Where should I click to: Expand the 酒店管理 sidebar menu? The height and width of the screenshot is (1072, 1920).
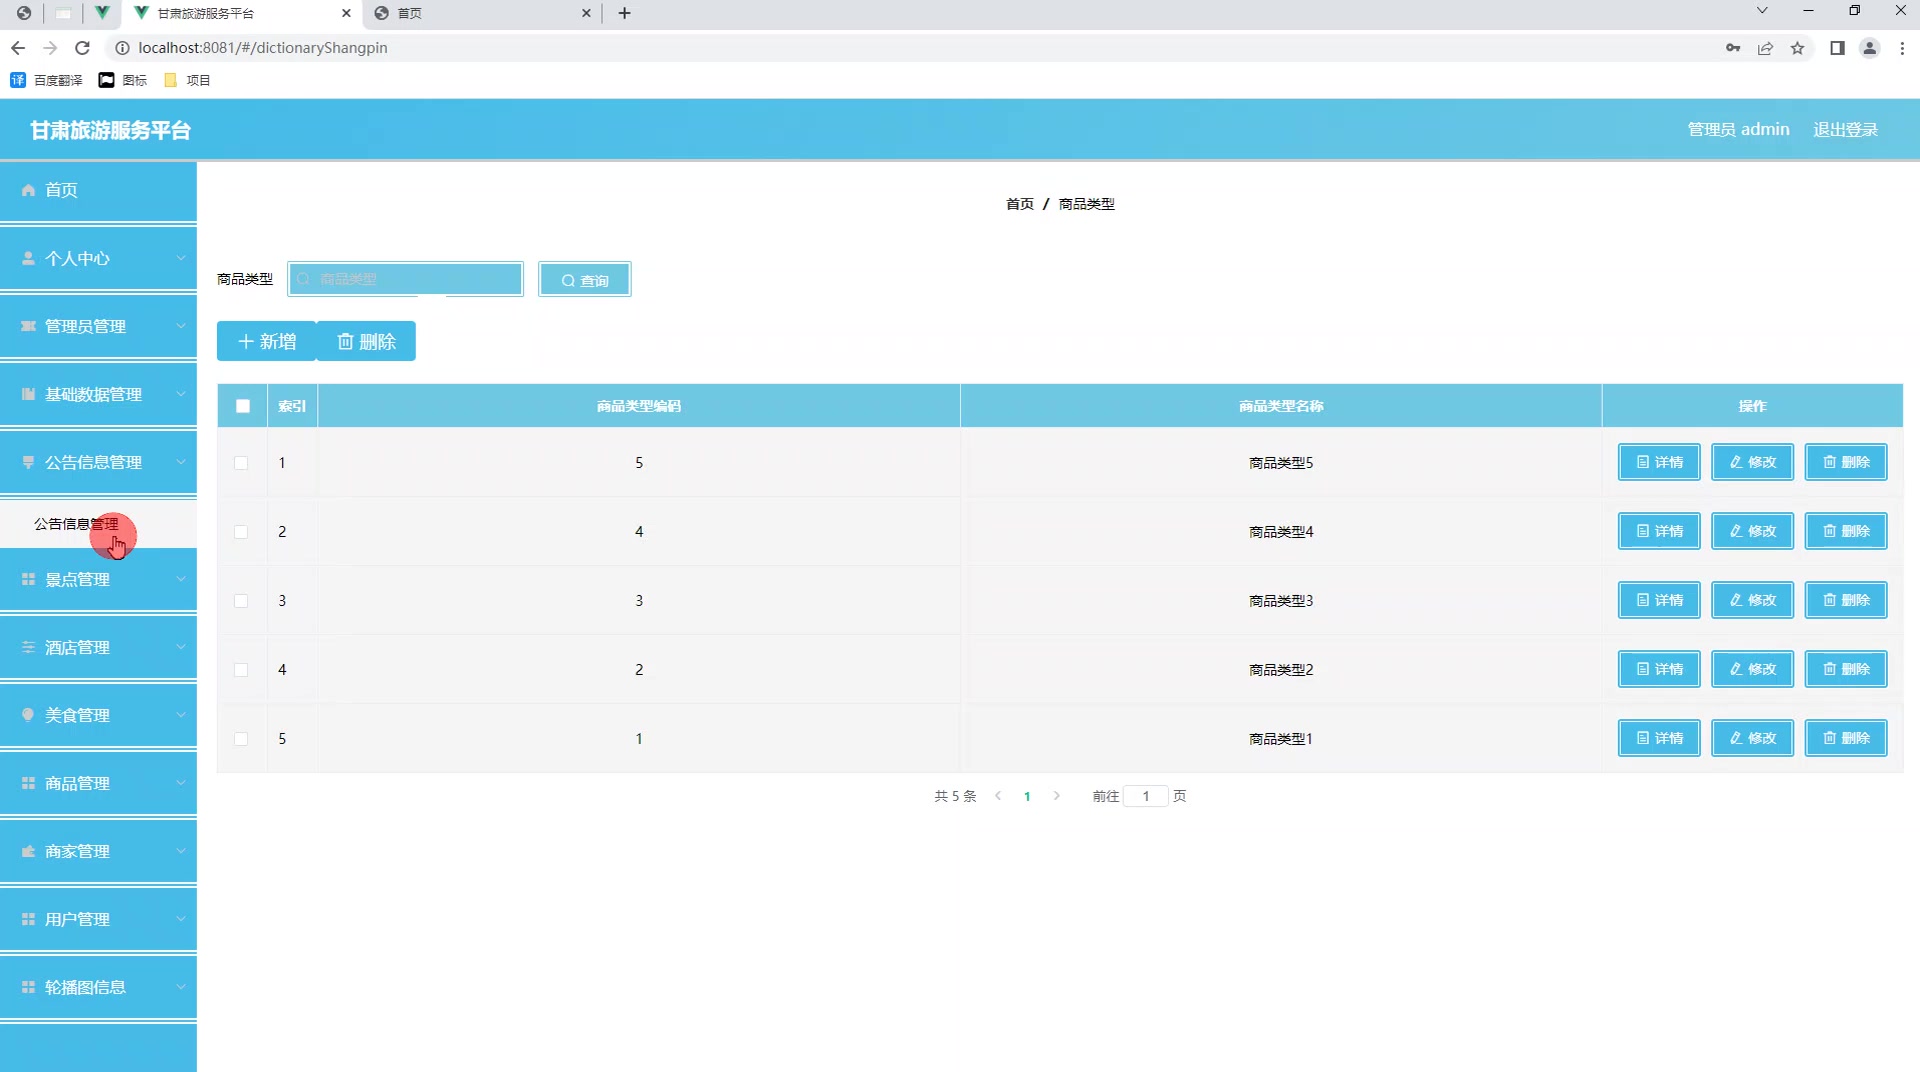coord(98,647)
